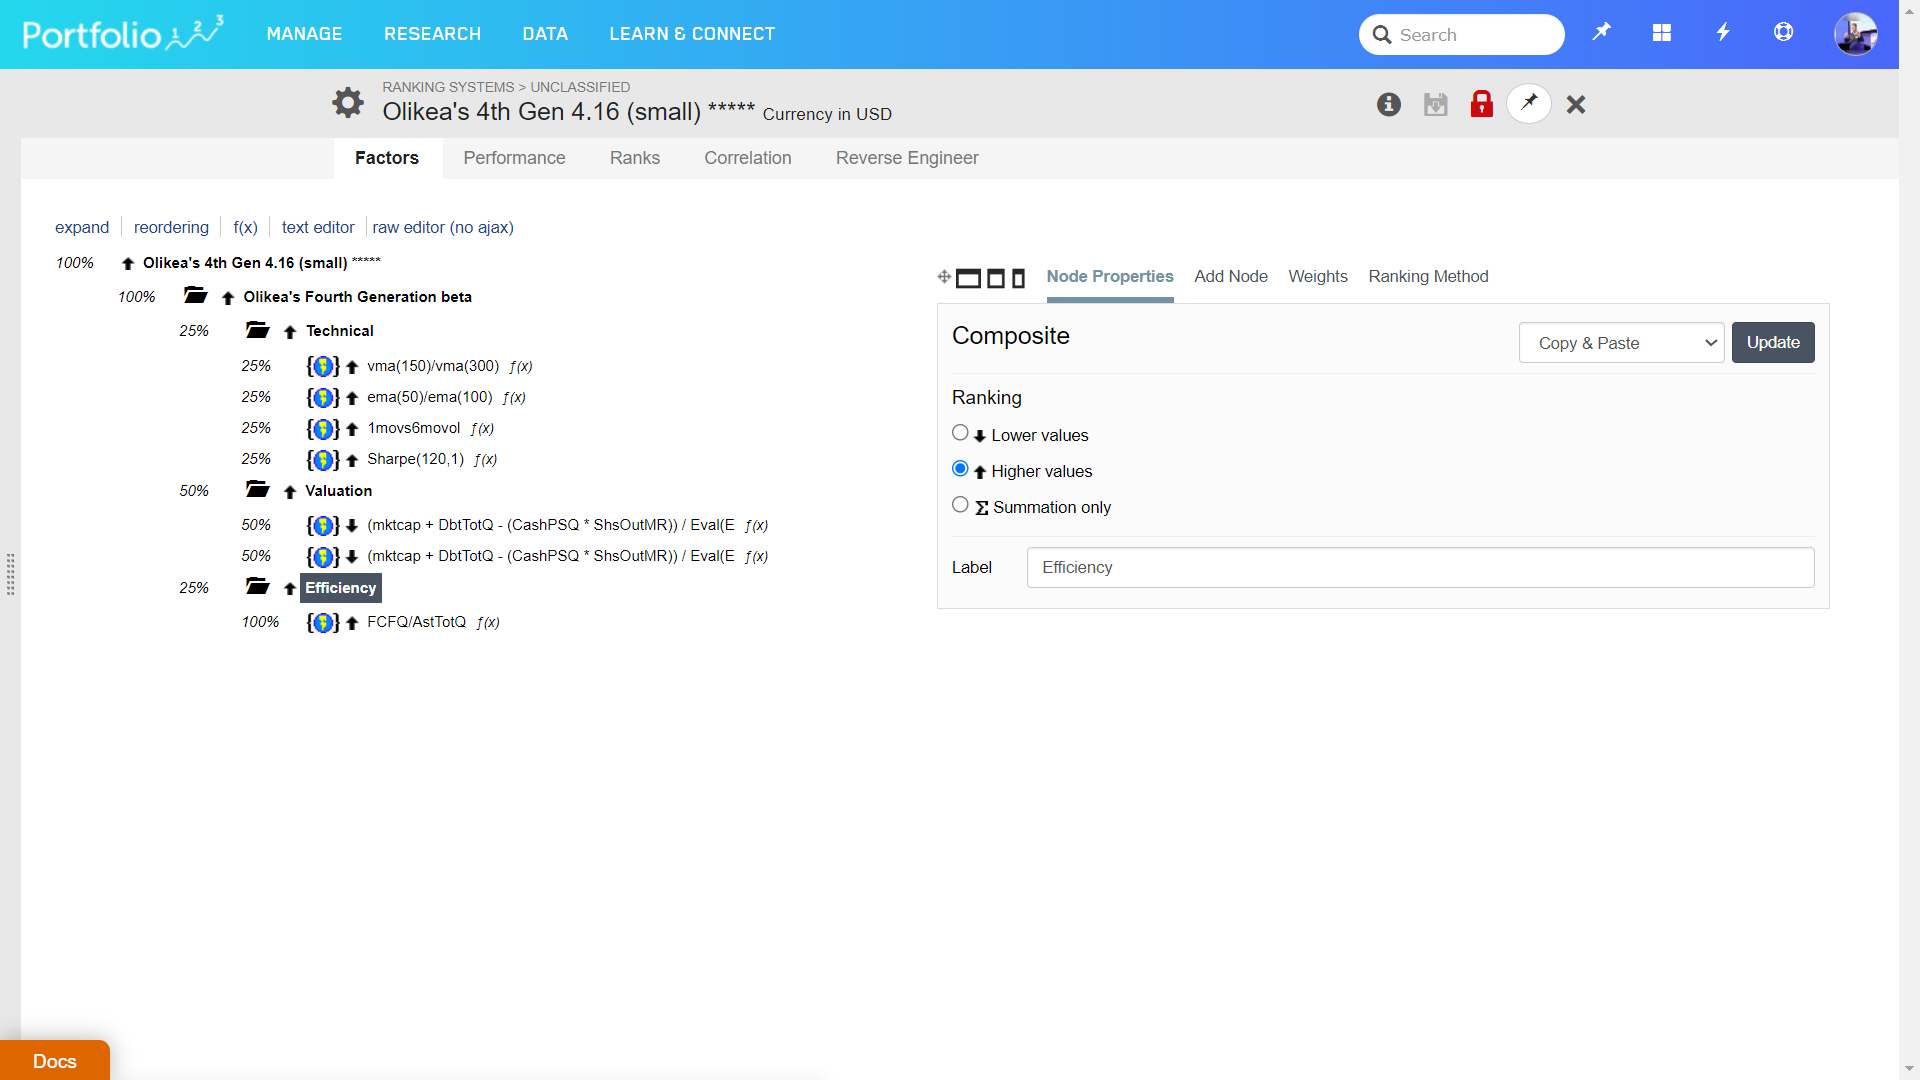
Task: Click the Label input field
Action: [x=1419, y=567]
